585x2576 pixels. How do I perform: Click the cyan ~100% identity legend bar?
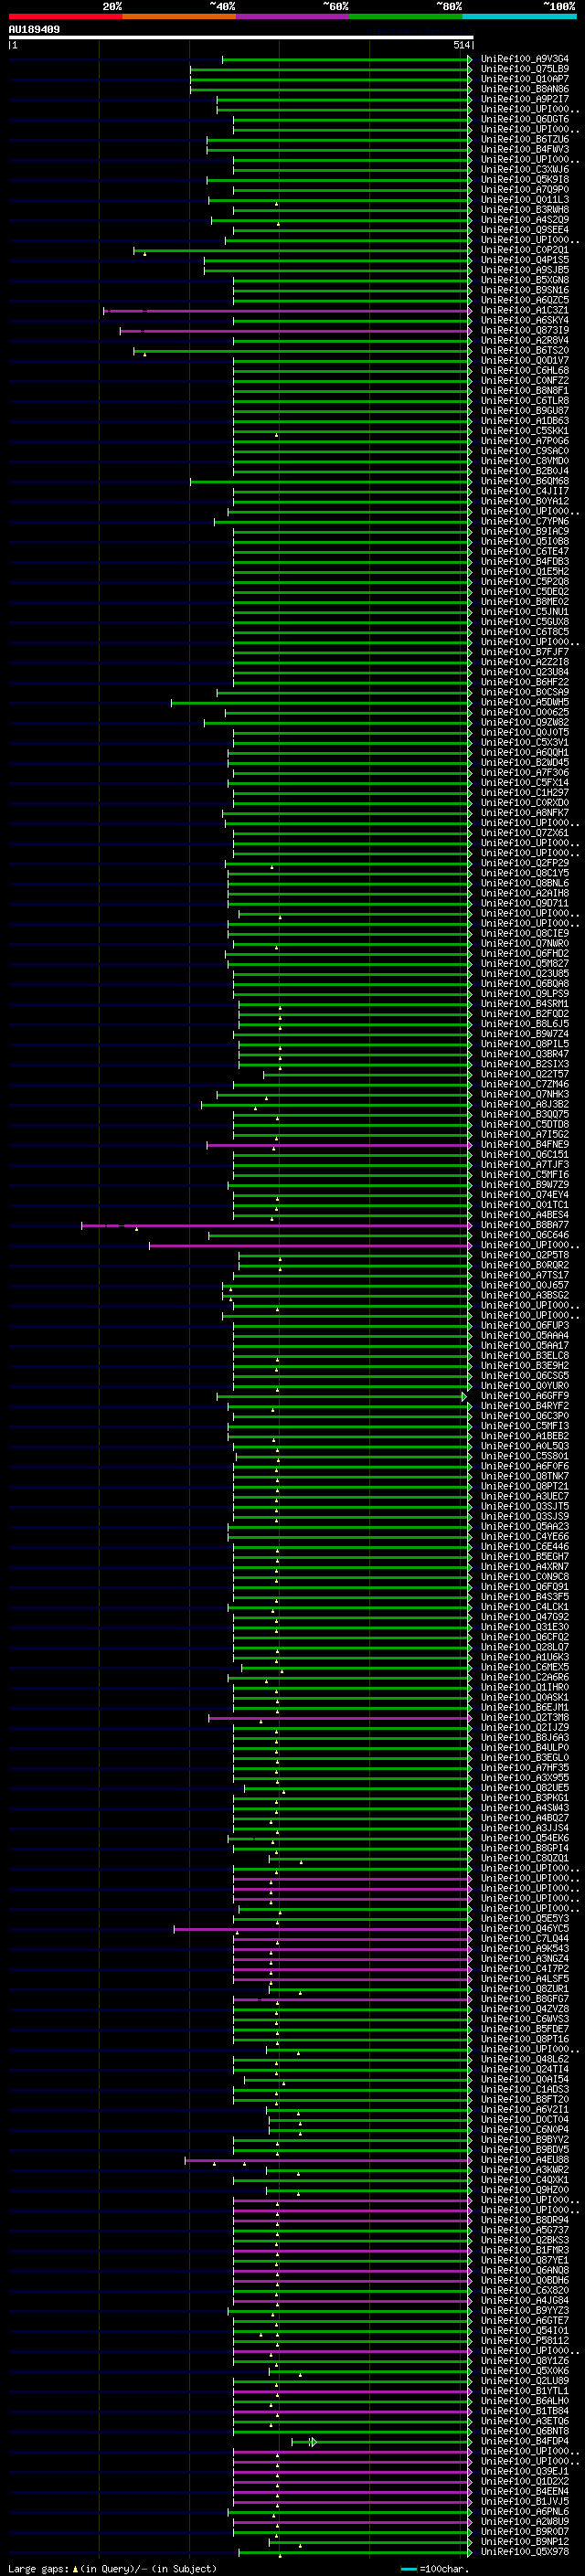pyautogui.click(x=519, y=16)
